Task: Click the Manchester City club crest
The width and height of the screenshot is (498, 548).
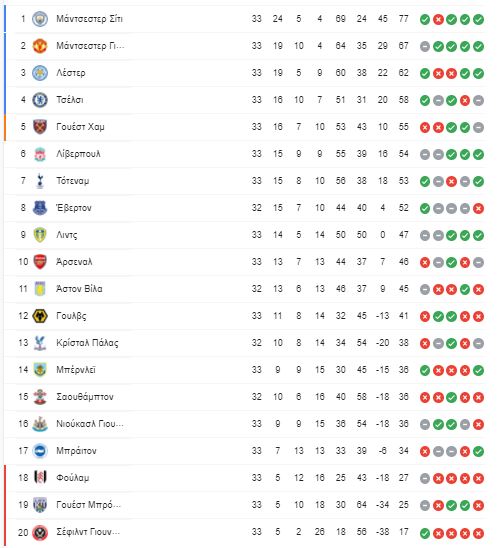Action: click(x=40, y=19)
